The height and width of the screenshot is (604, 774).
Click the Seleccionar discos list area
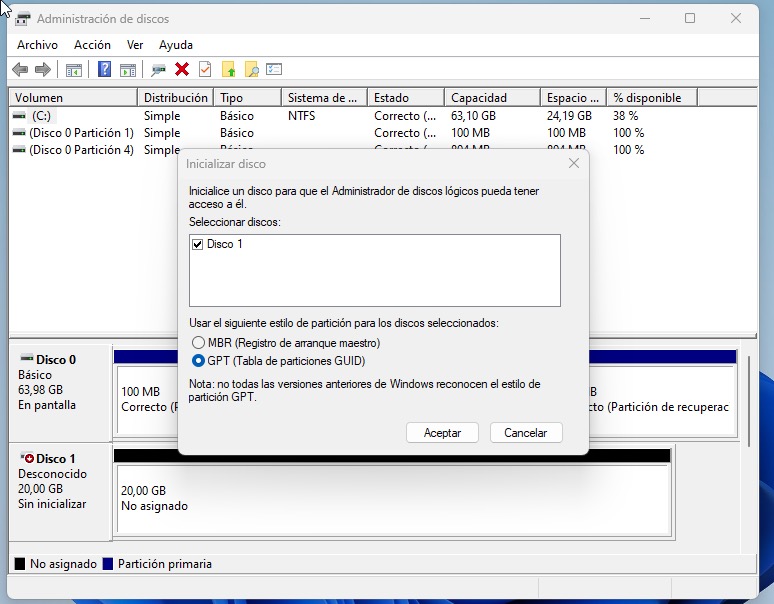pos(375,270)
